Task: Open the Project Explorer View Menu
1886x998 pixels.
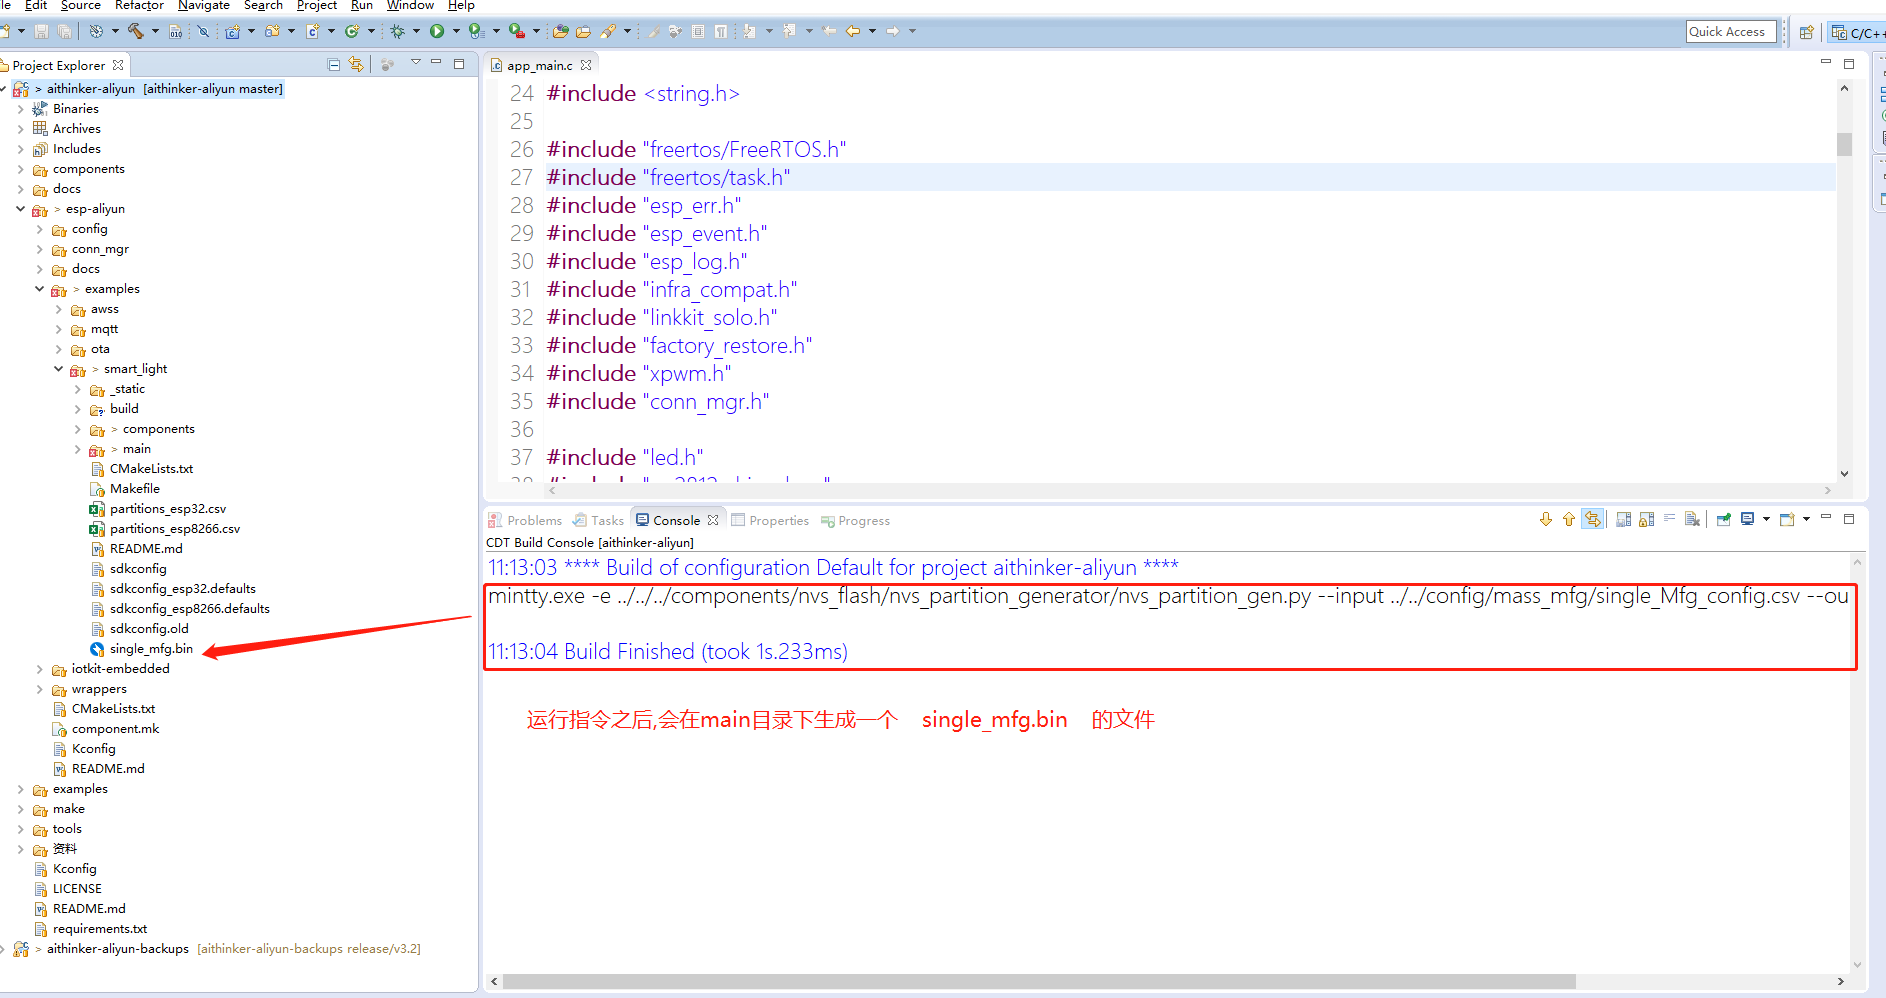Action: coord(415,63)
